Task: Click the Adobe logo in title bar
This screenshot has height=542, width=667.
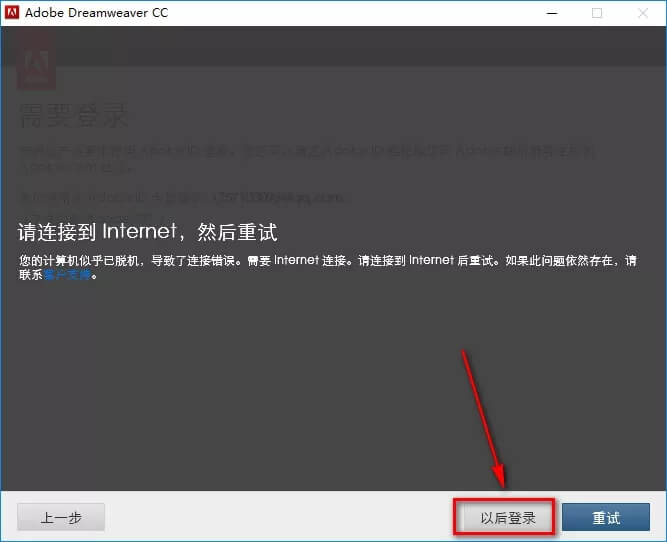Action: [11, 12]
